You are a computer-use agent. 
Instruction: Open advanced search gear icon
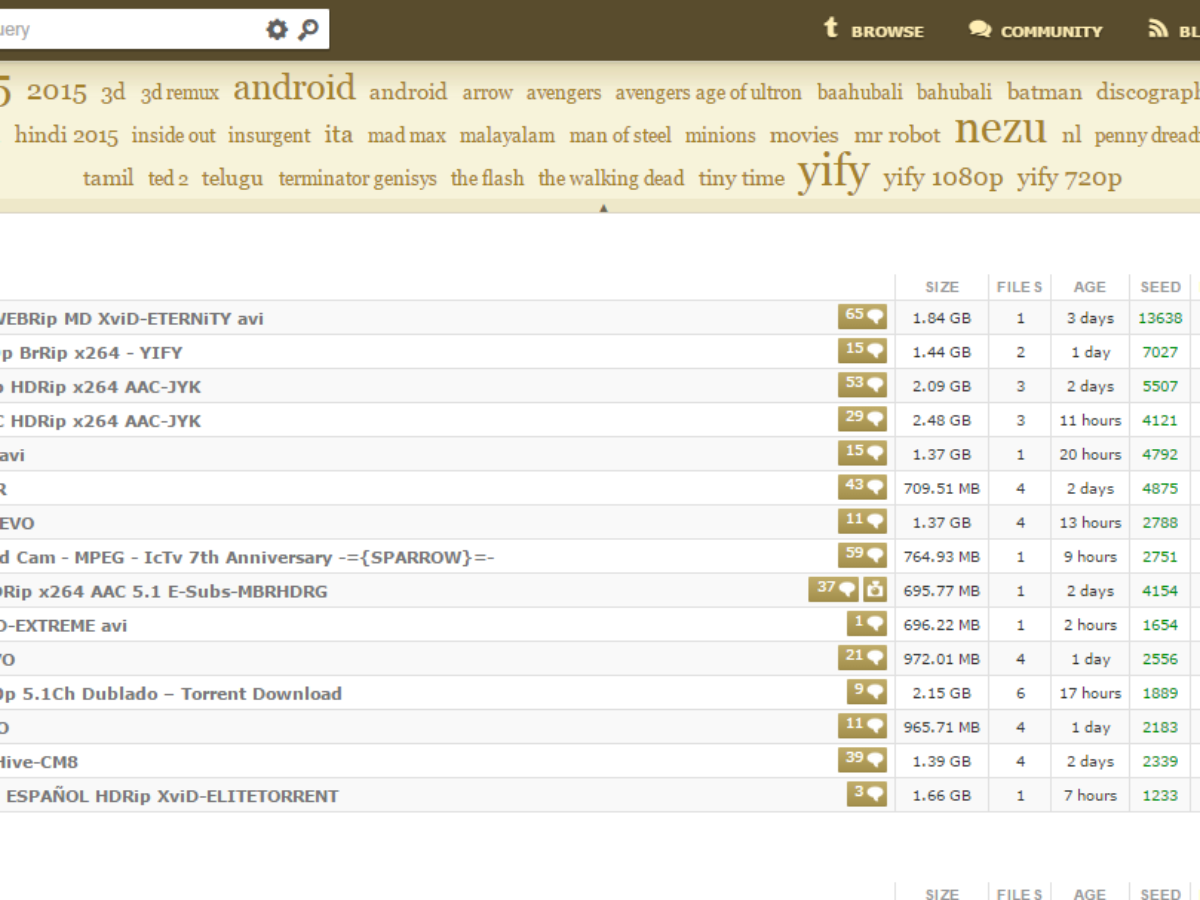pyautogui.click(x=276, y=30)
